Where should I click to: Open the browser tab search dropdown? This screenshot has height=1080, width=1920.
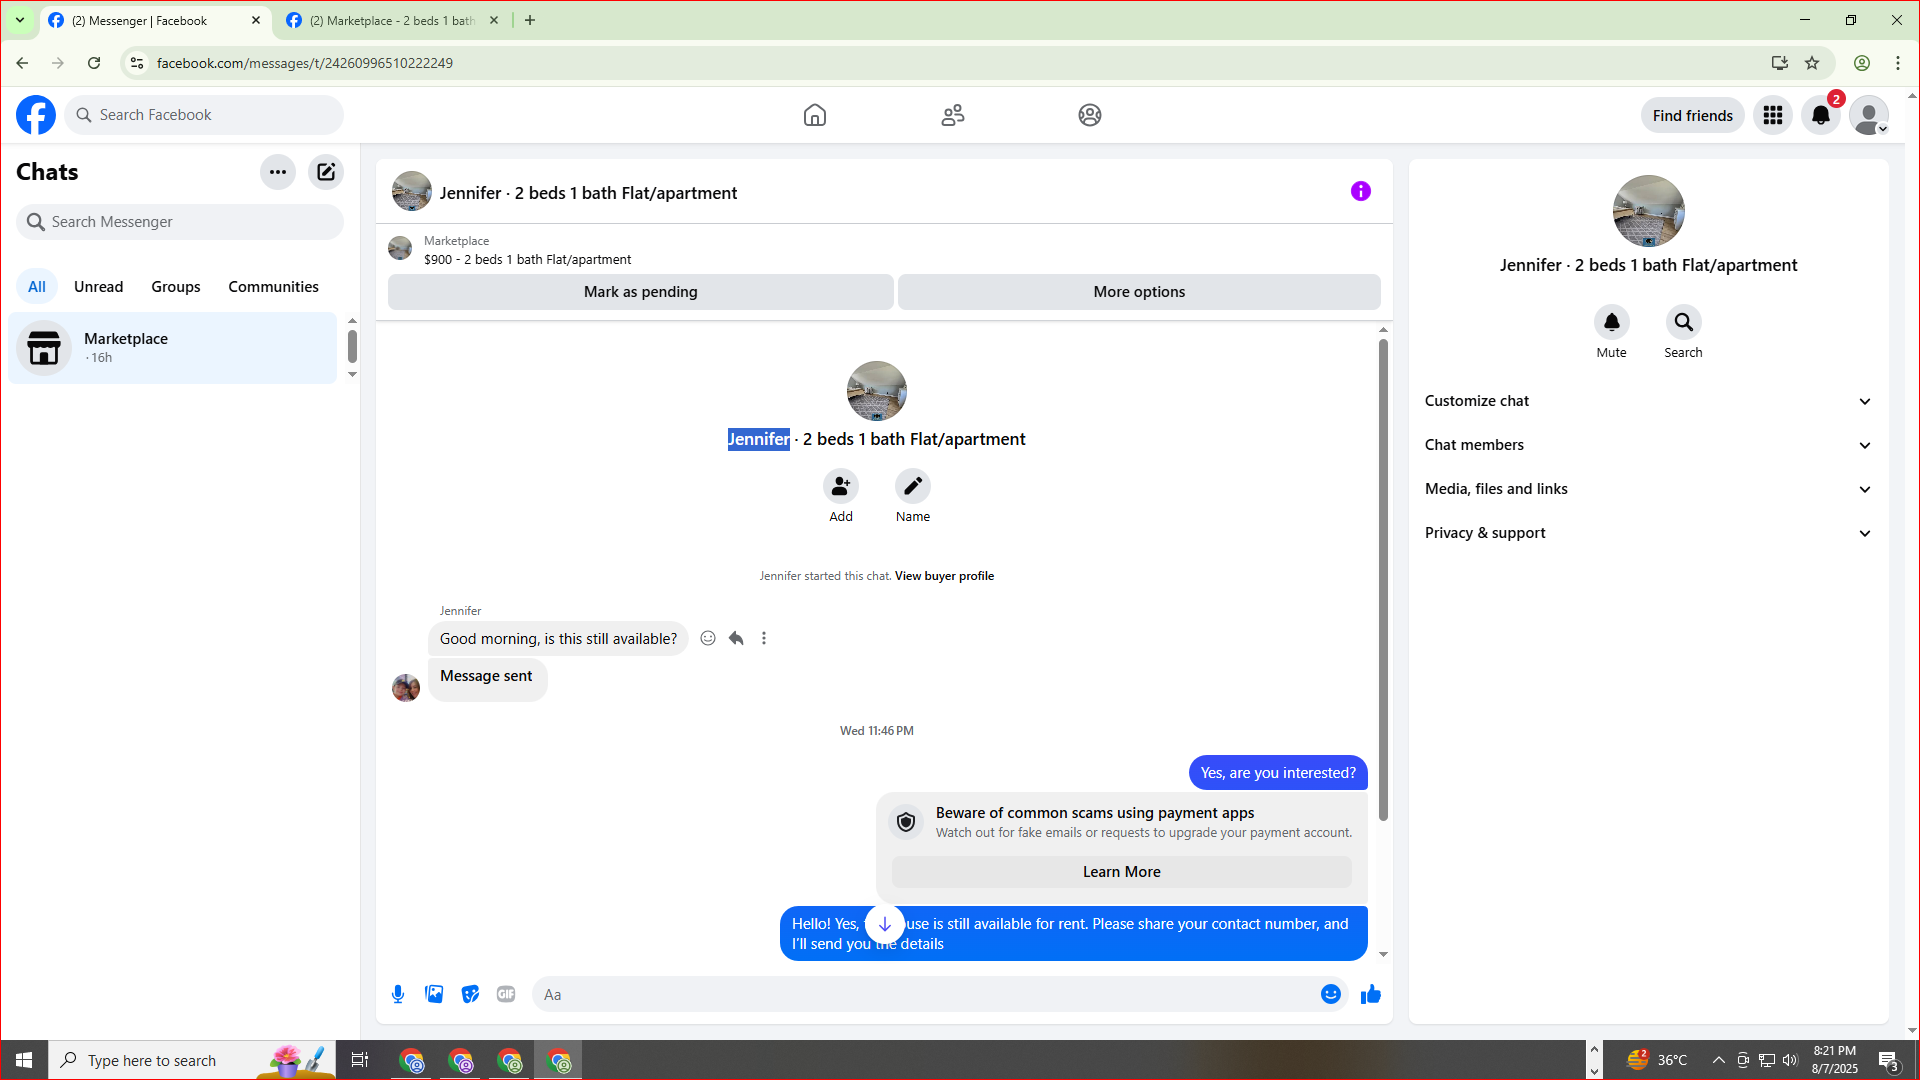point(20,20)
